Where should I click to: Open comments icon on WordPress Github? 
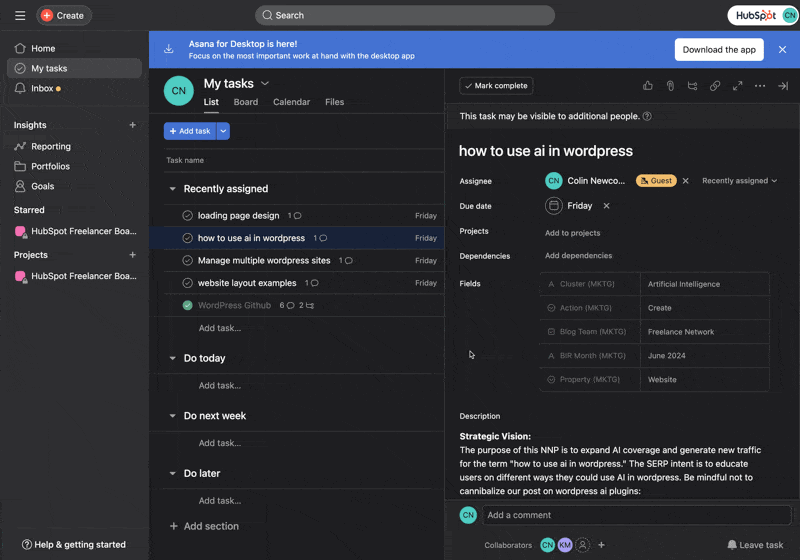tap(287, 306)
